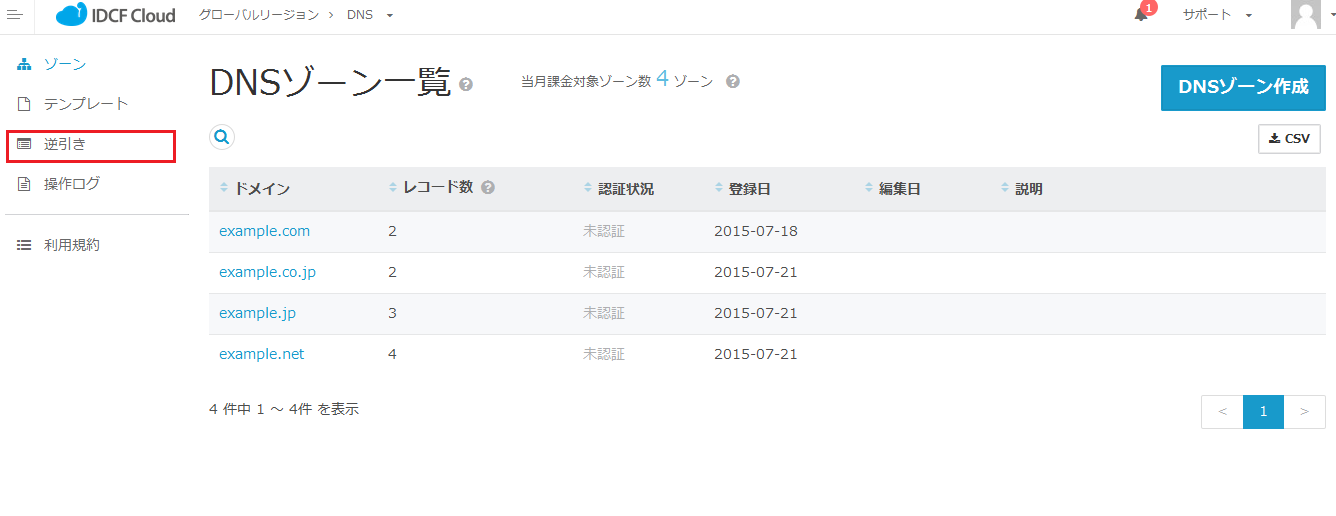Click help icon next to 4 ゾーン

(x=733, y=82)
